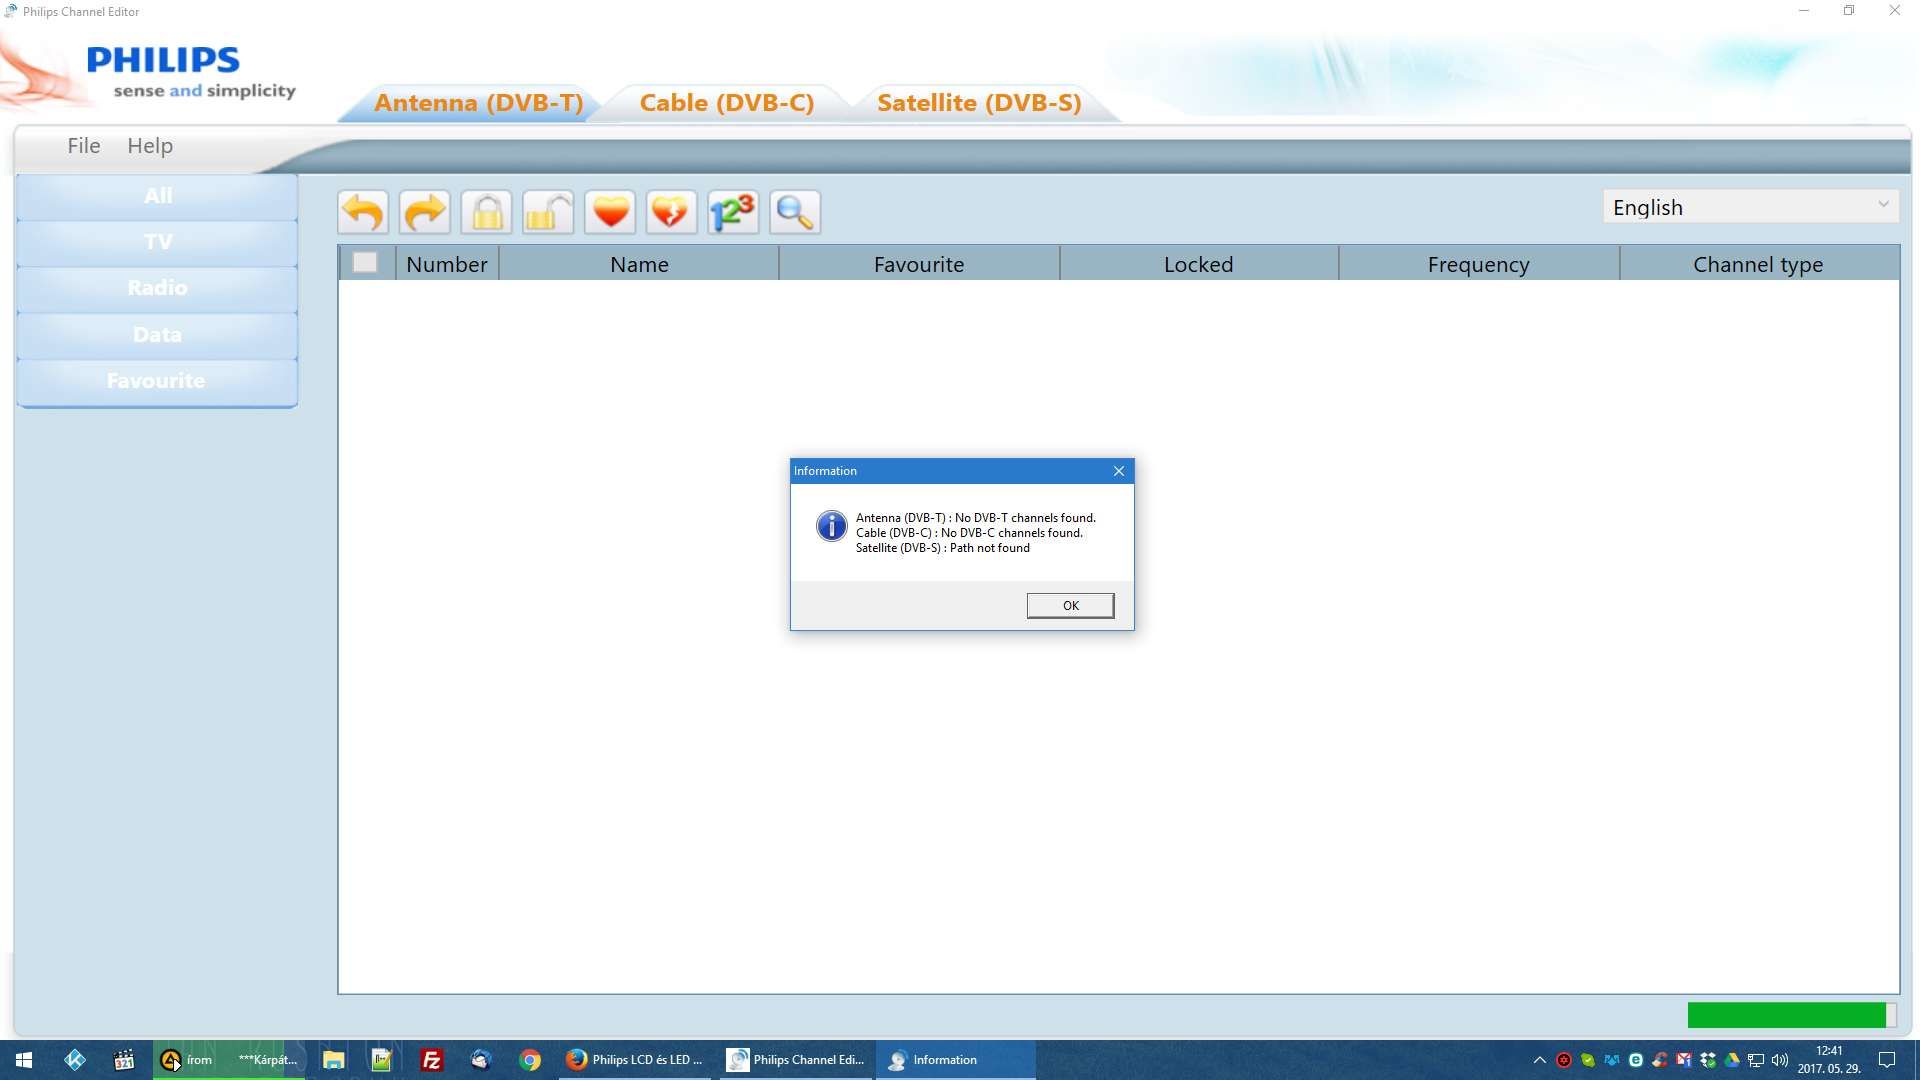1920x1080 pixels.
Task: Click the Redo arrow toolbar icon
Action: pyautogui.click(x=425, y=212)
